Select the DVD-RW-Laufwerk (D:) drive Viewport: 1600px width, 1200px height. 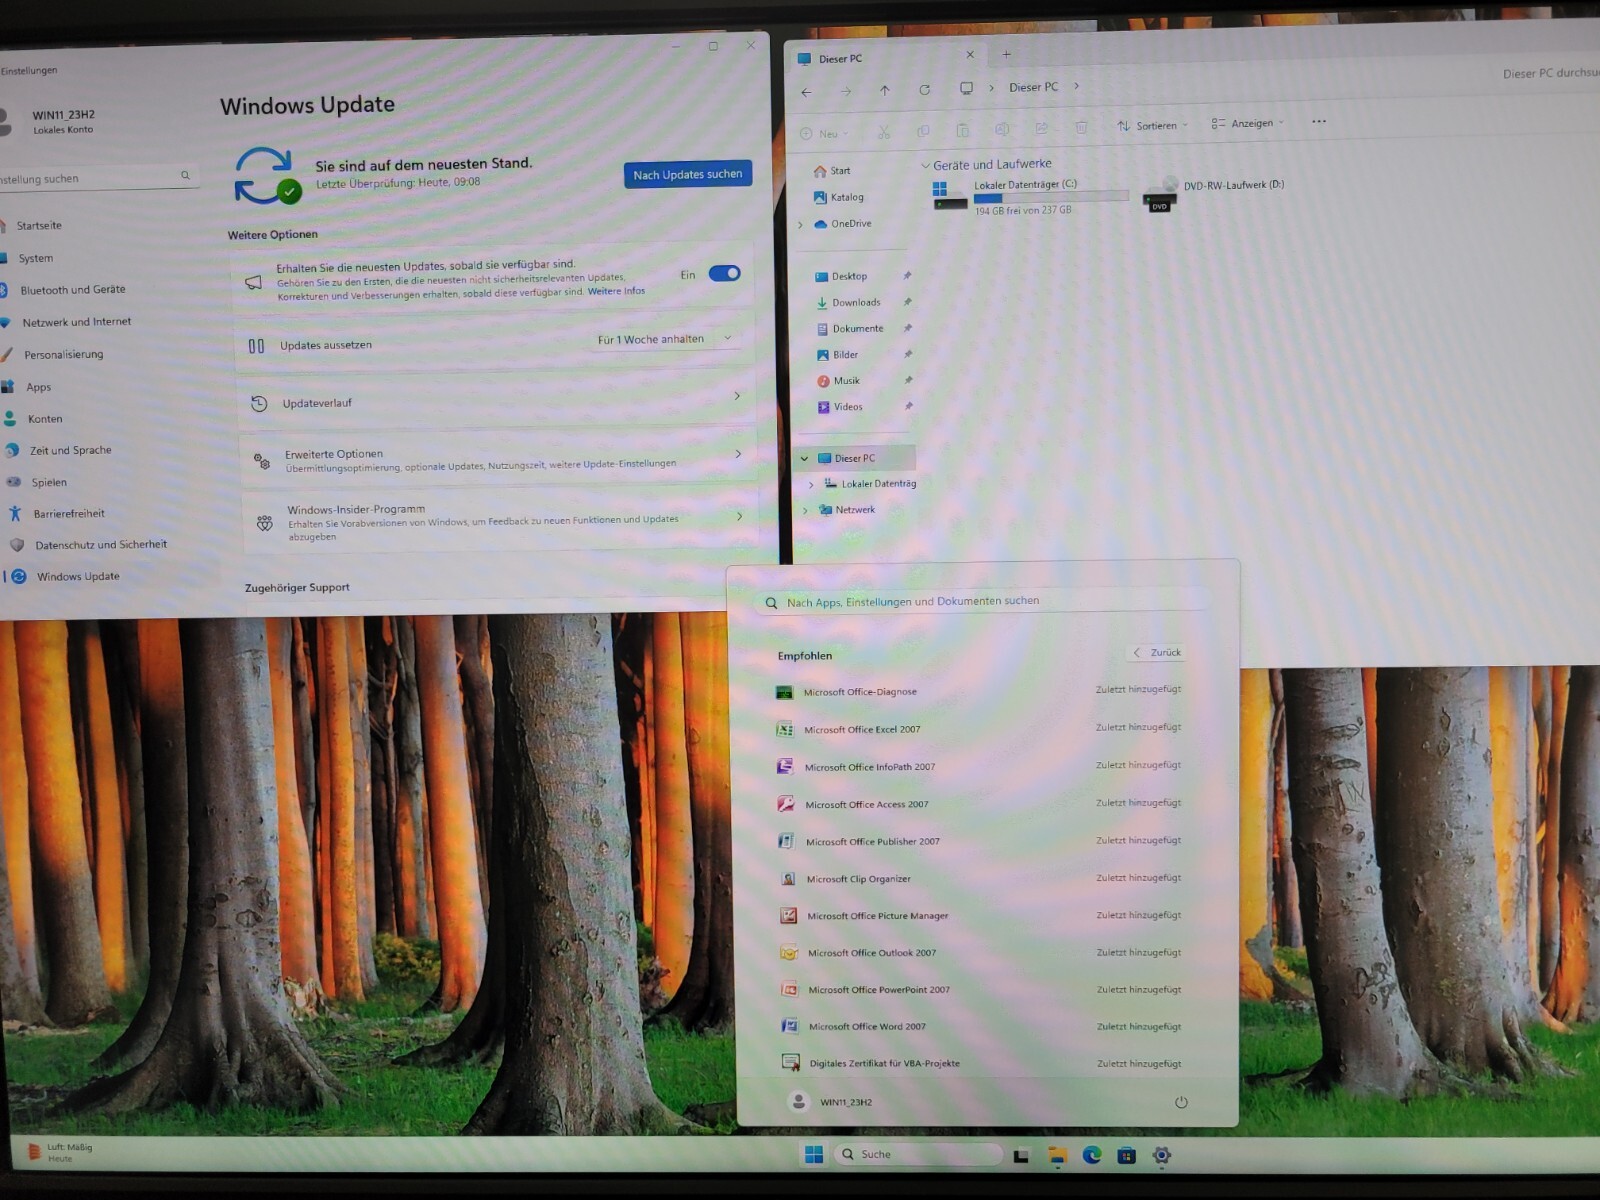click(x=1214, y=192)
